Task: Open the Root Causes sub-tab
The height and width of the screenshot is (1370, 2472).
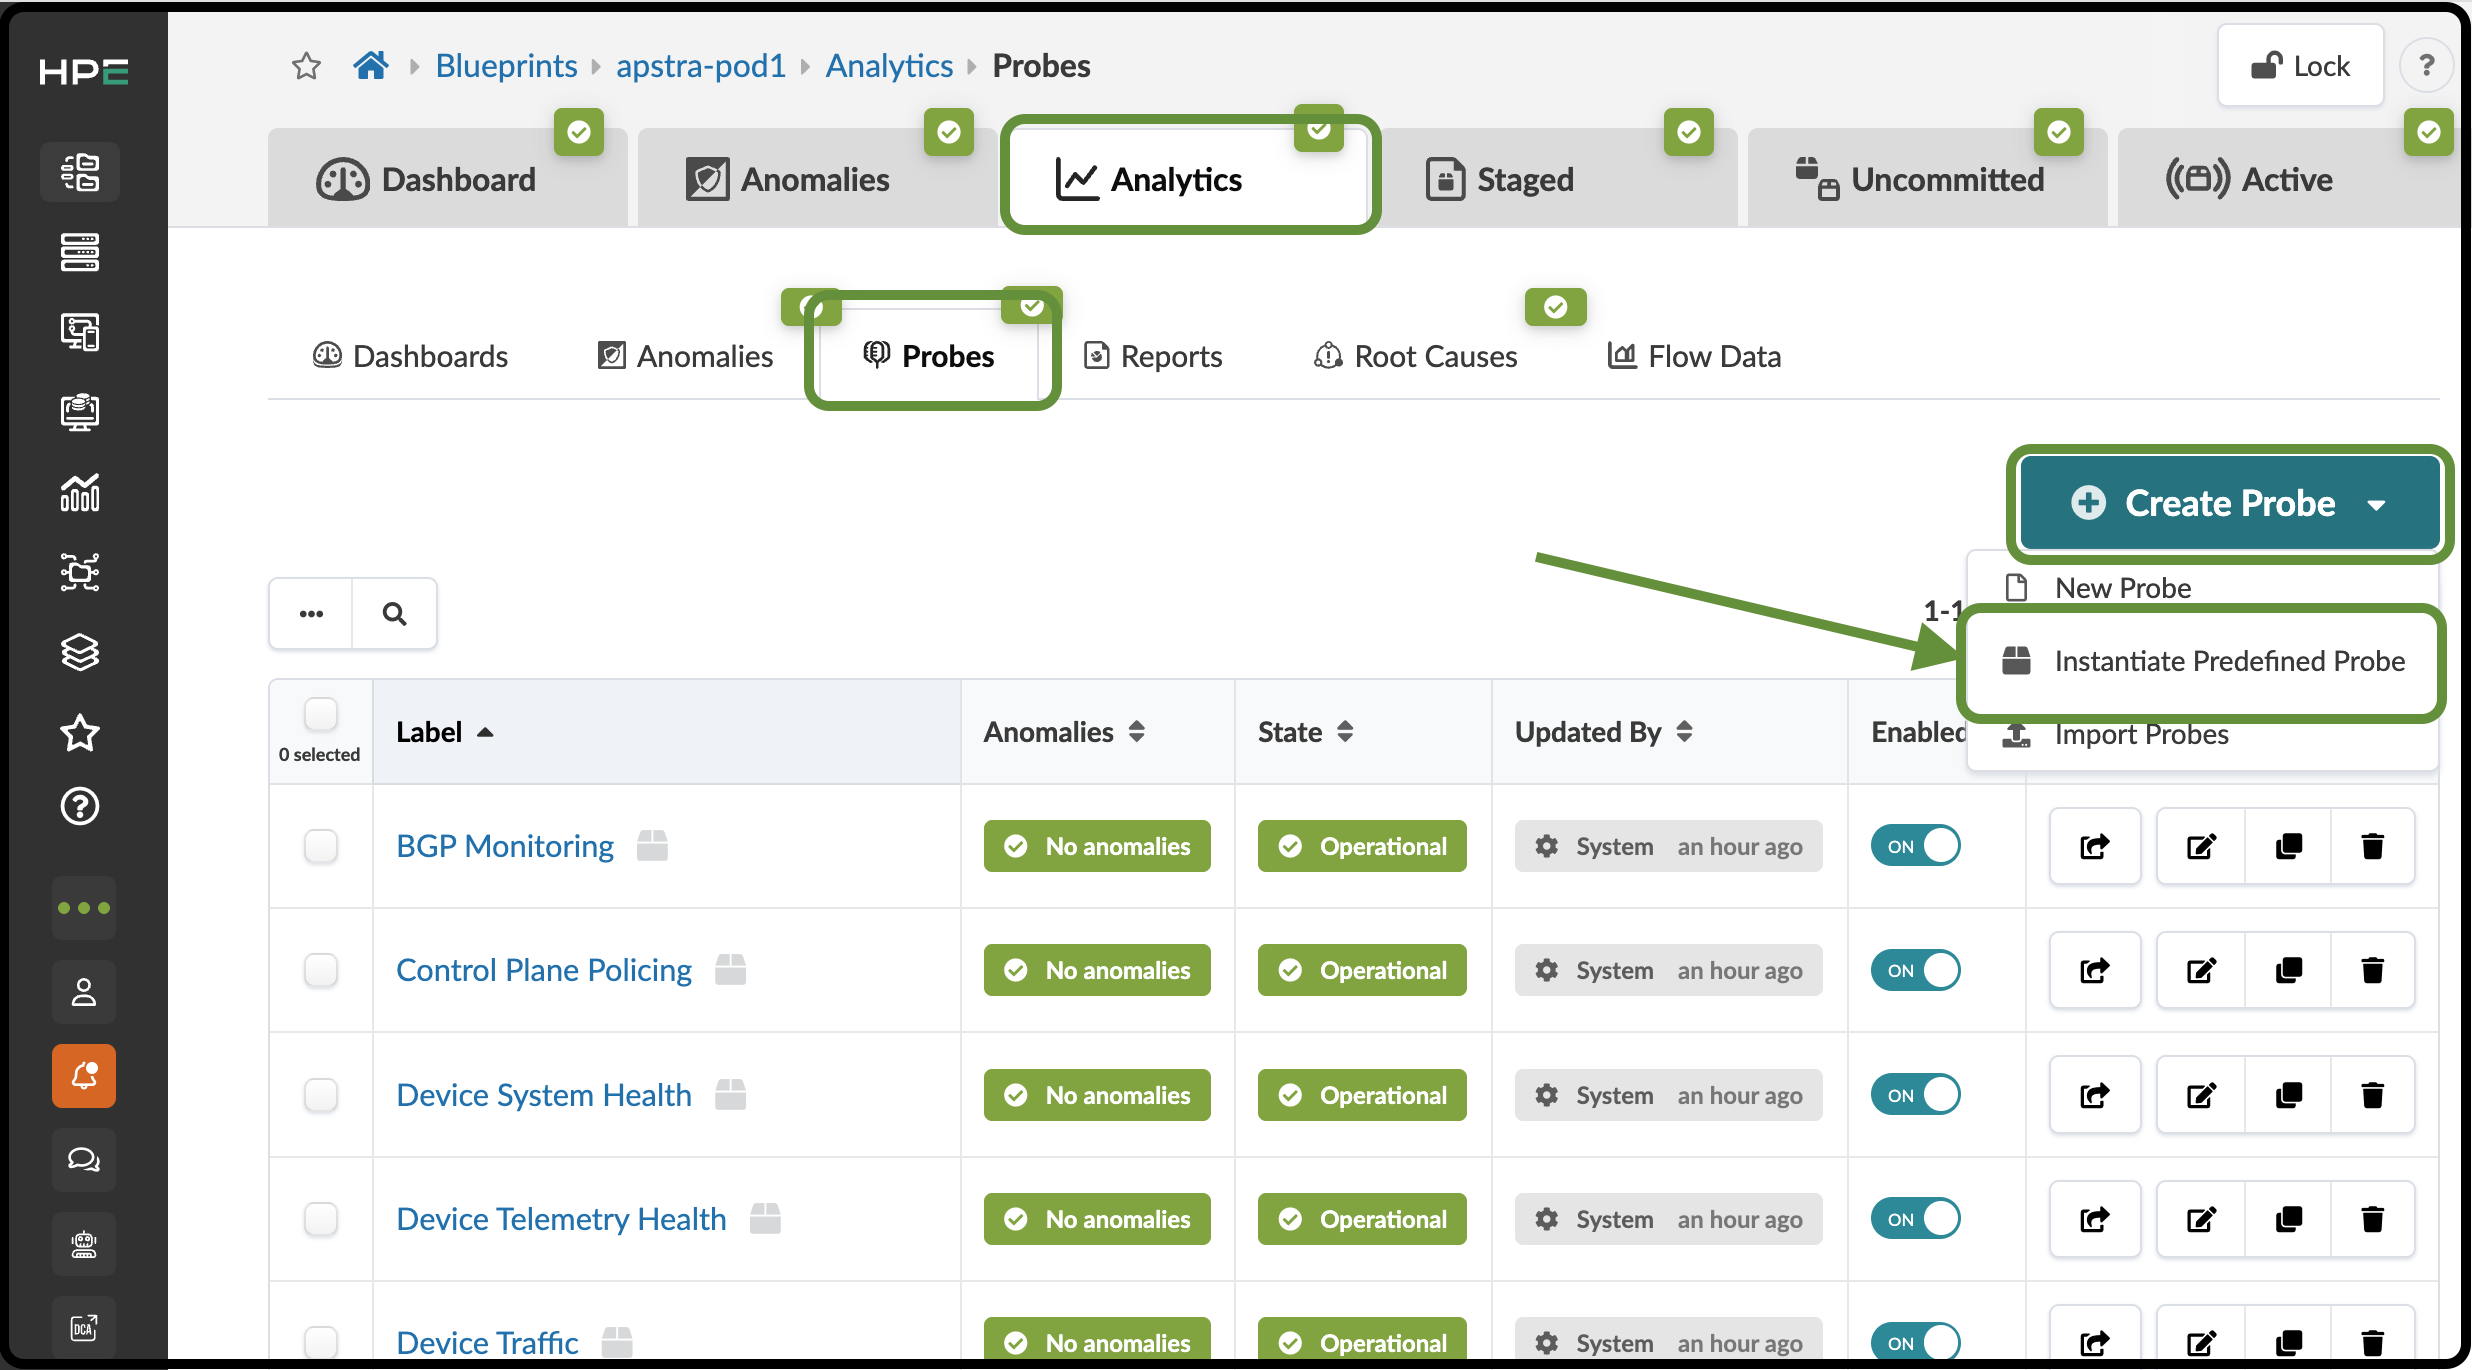Action: [x=1415, y=356]
